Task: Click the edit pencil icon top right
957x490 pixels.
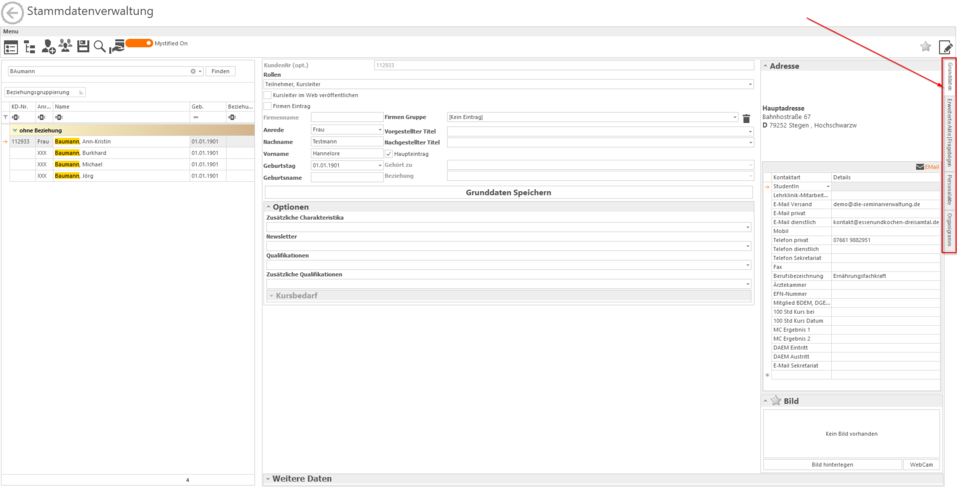Action: 945,46
